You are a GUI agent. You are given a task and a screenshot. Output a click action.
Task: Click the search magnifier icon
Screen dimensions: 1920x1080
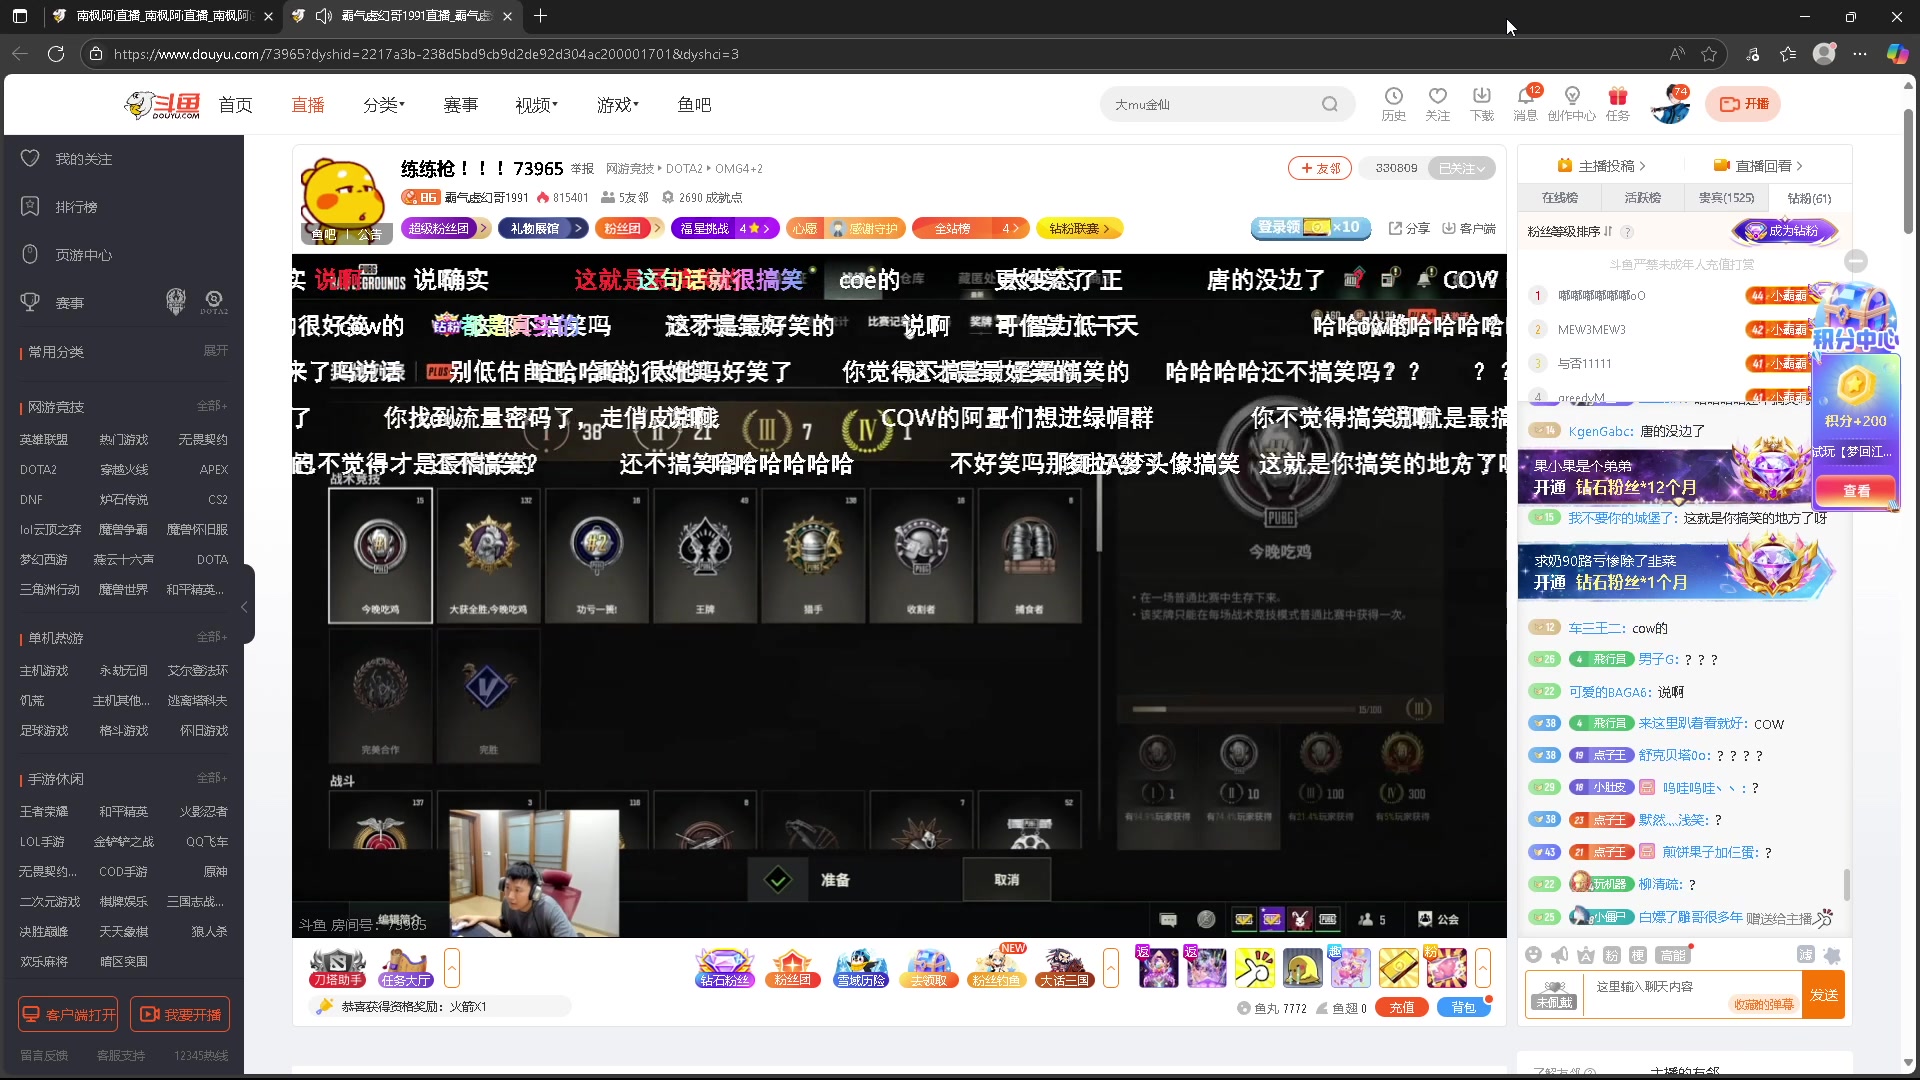[x=1329, y=104]
